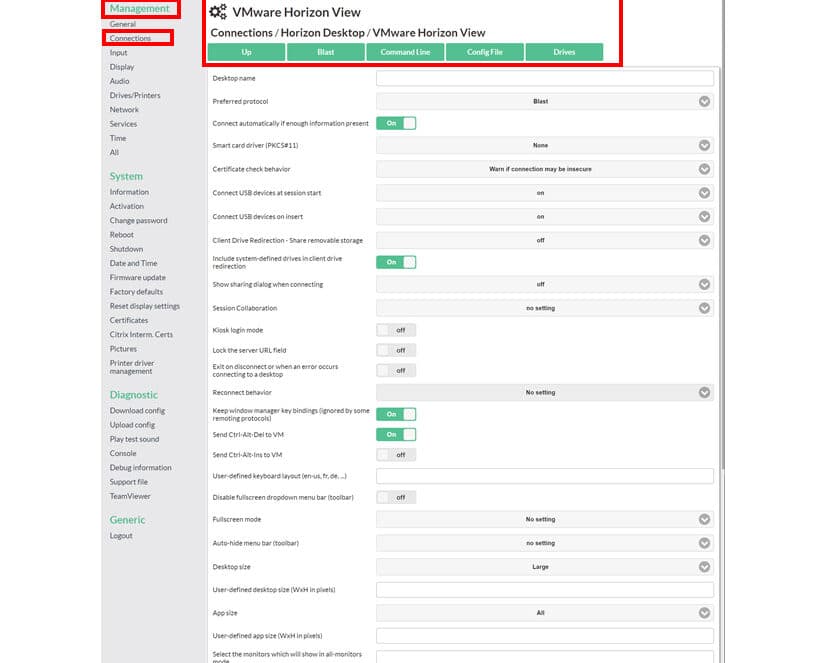Open Reset display settings link
The height and width of the screenshot is (663, 837).
tap(145, 306)
